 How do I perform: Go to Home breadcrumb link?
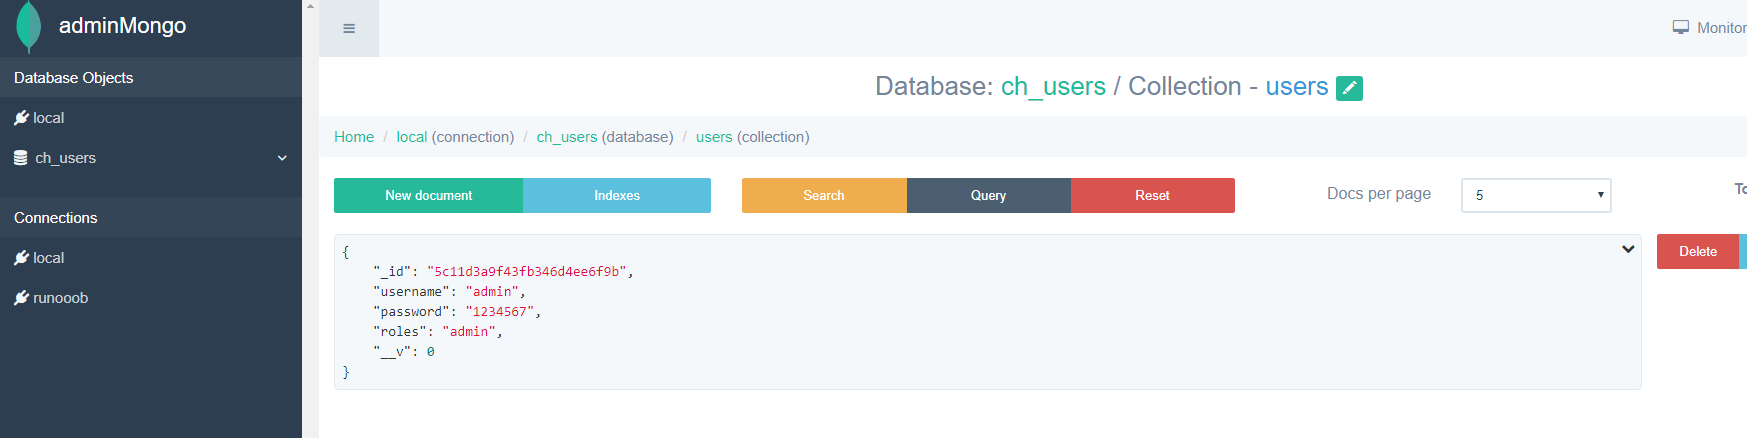(354, 137)
